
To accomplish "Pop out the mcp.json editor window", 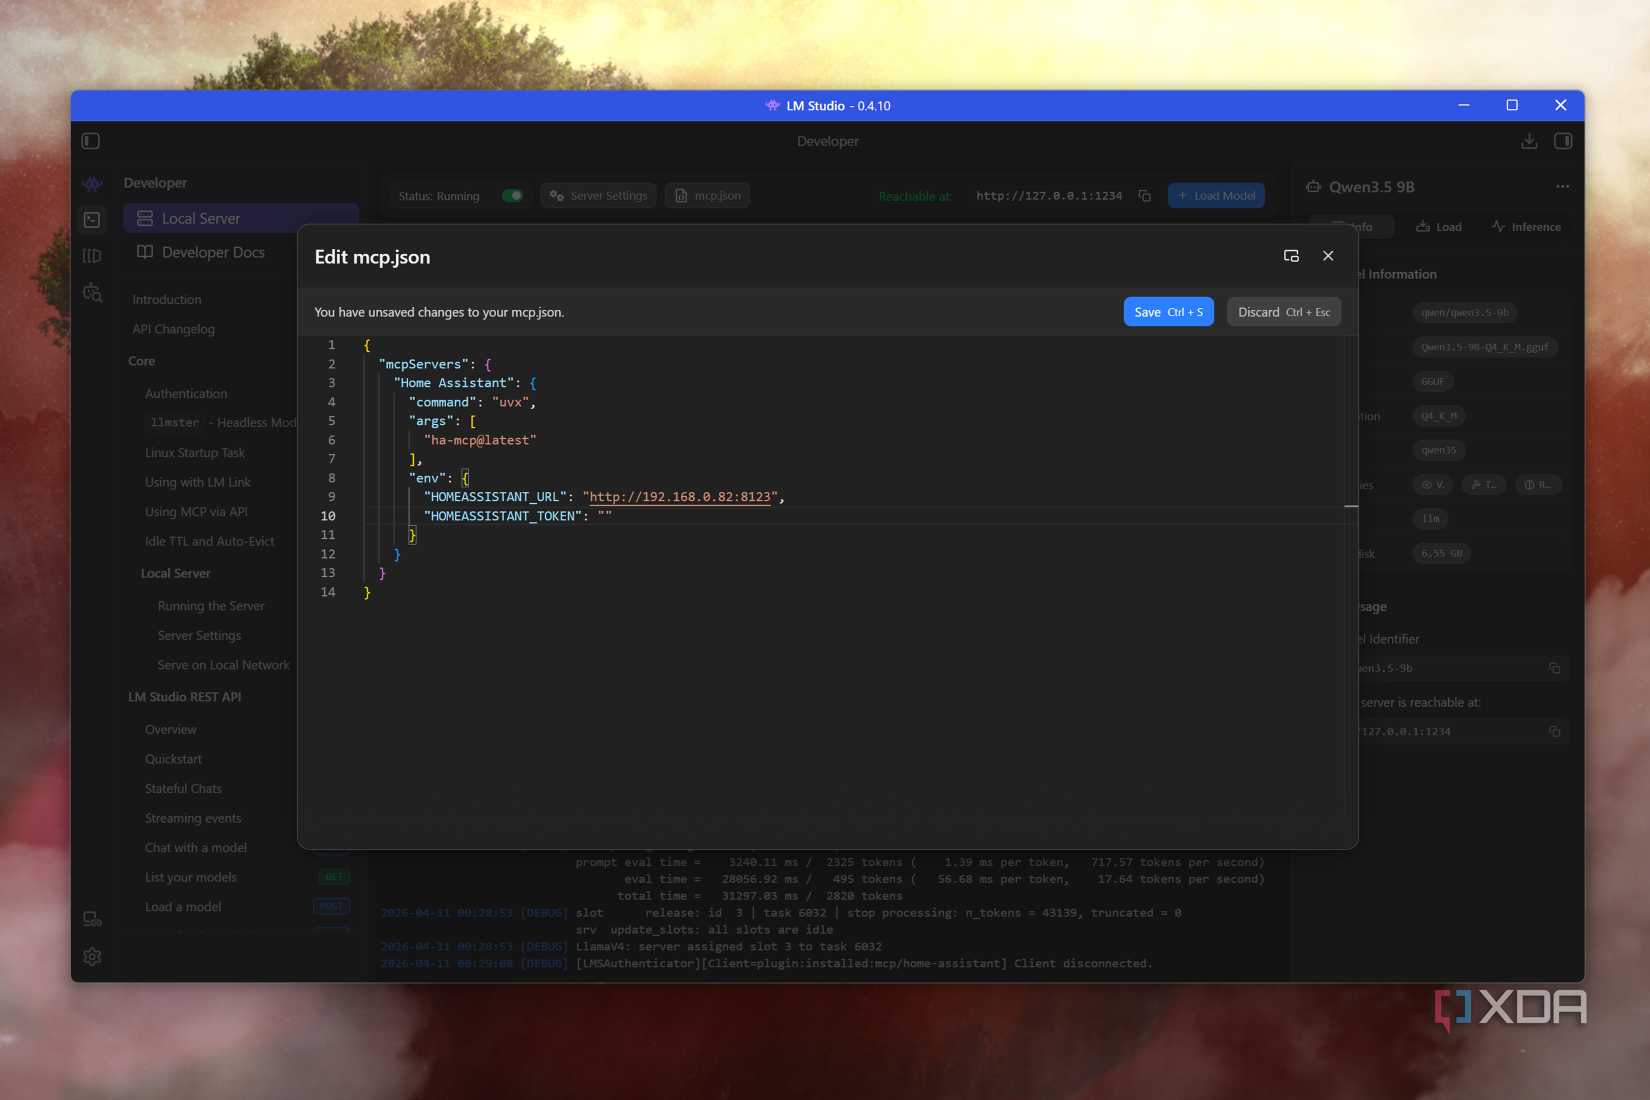I will point(1291,256).
